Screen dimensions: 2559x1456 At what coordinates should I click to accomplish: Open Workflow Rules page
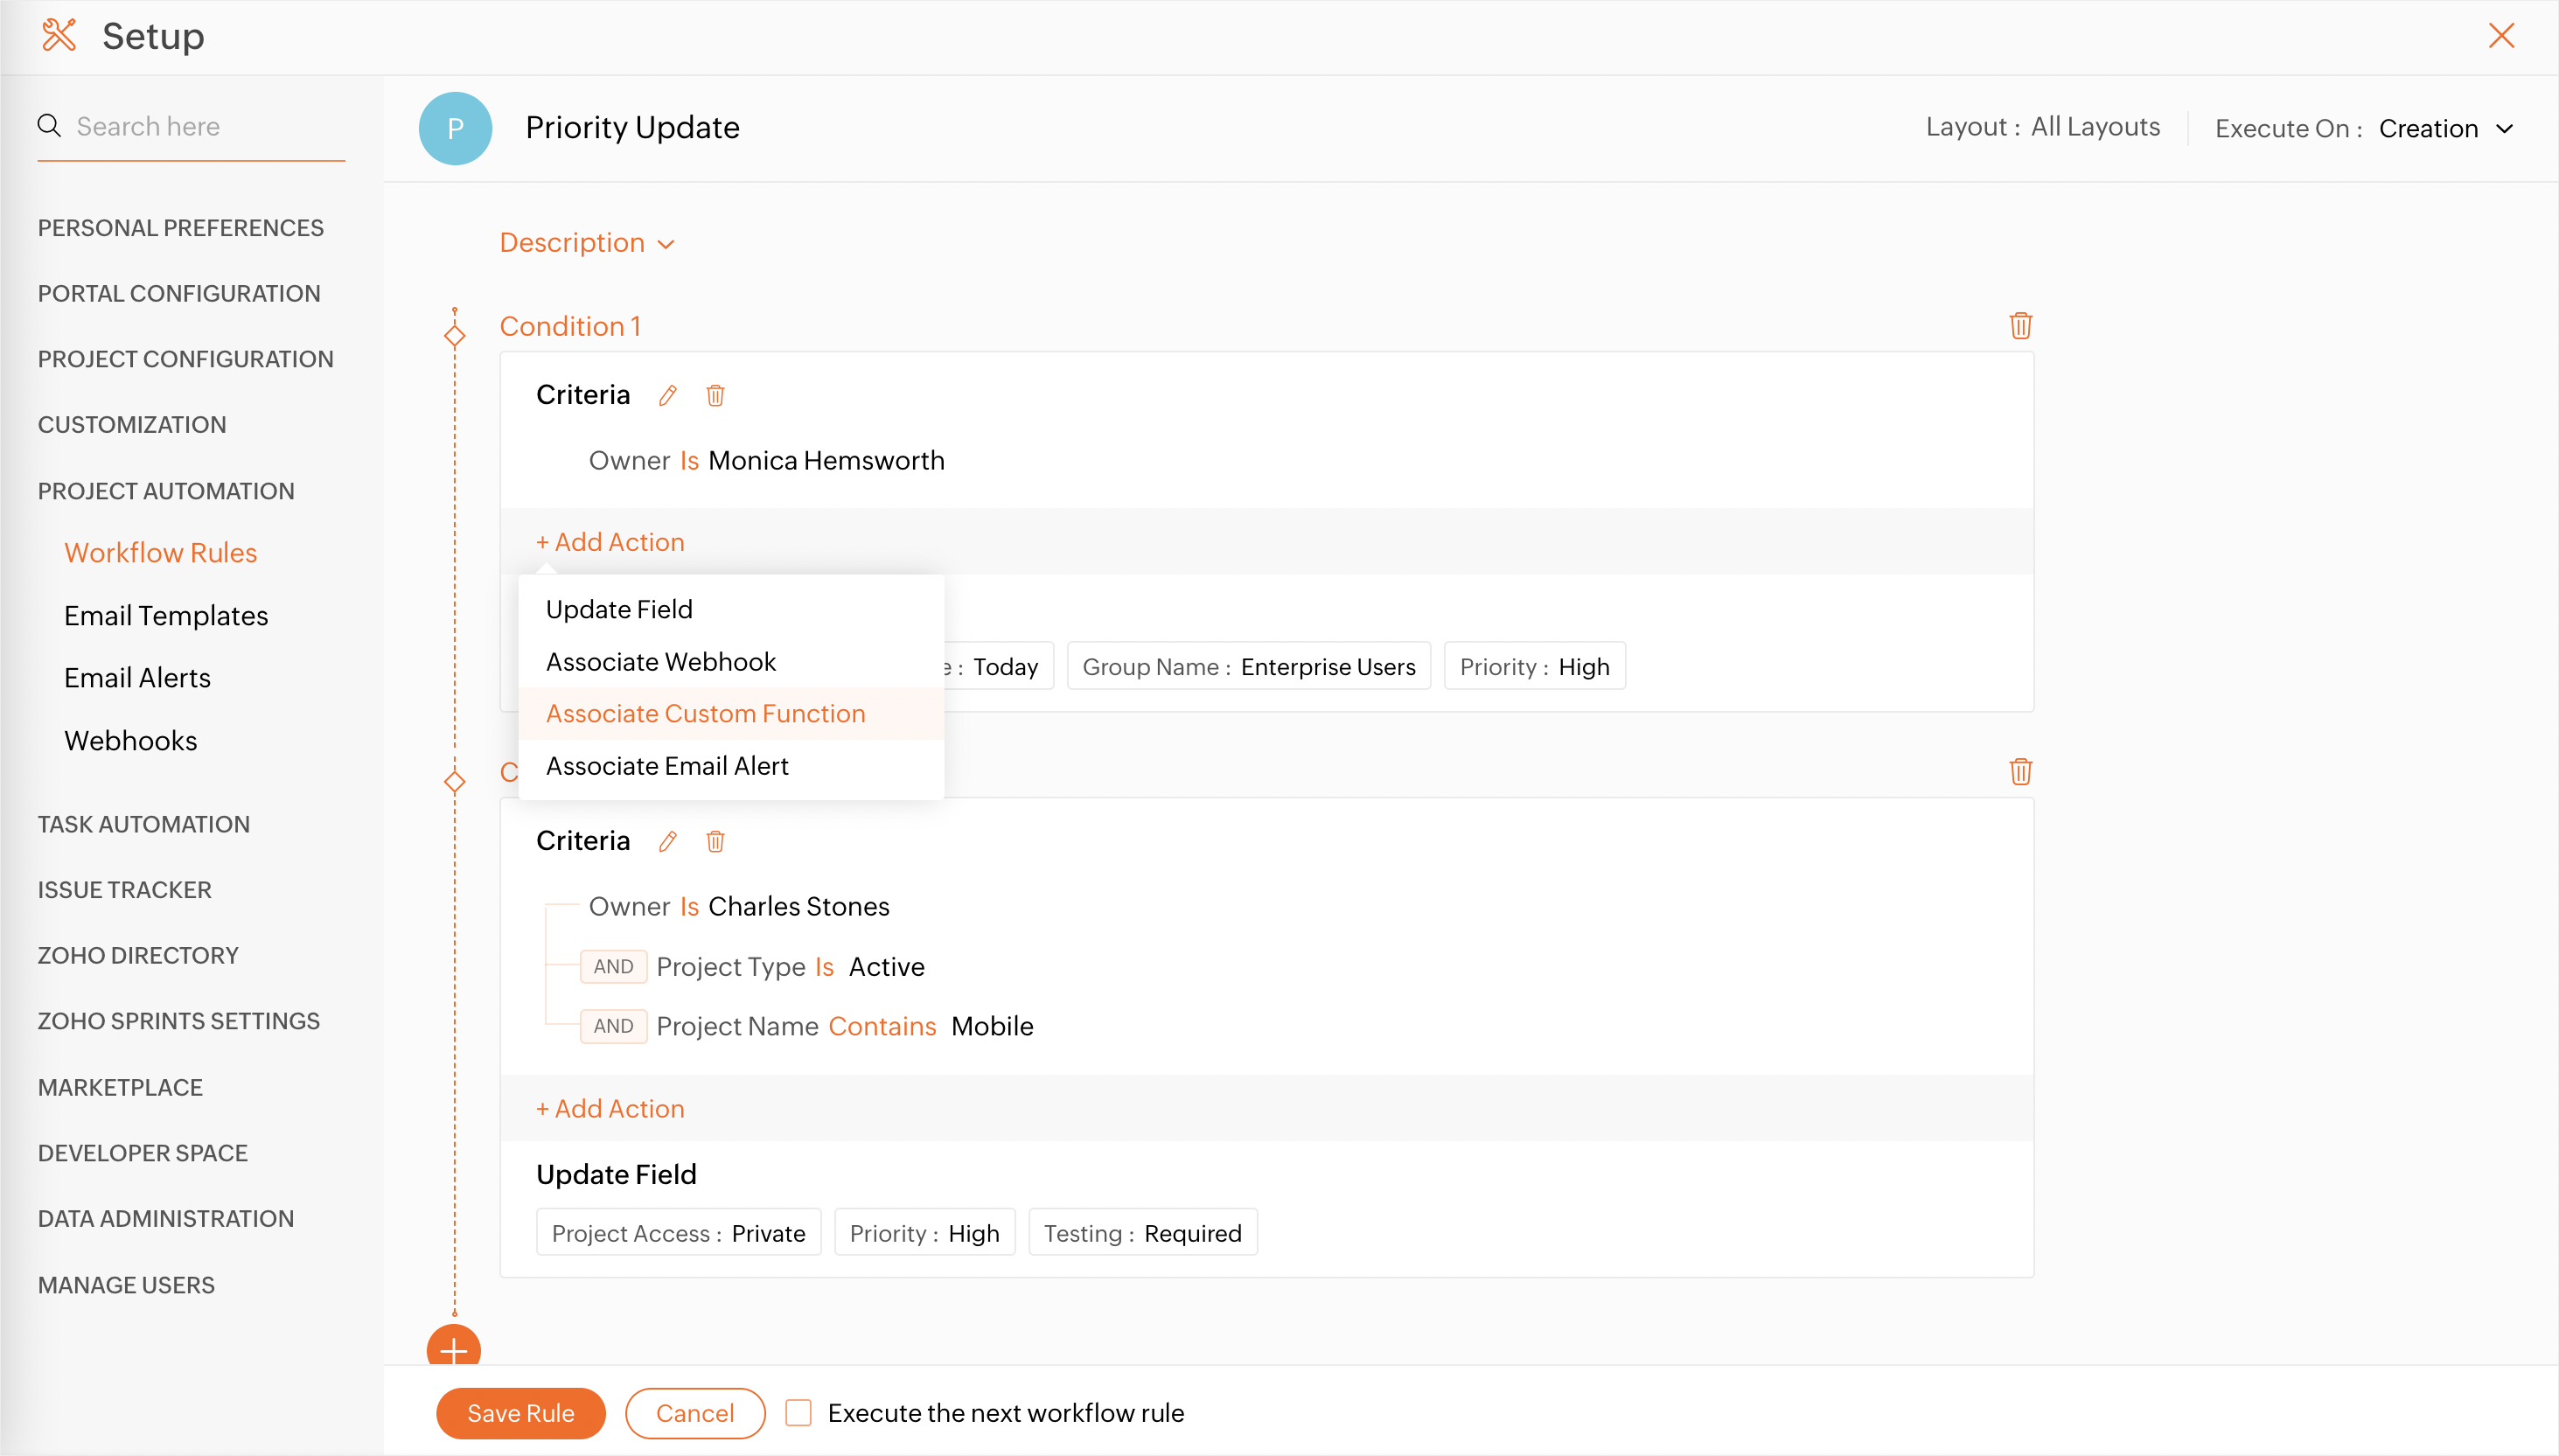161,553
